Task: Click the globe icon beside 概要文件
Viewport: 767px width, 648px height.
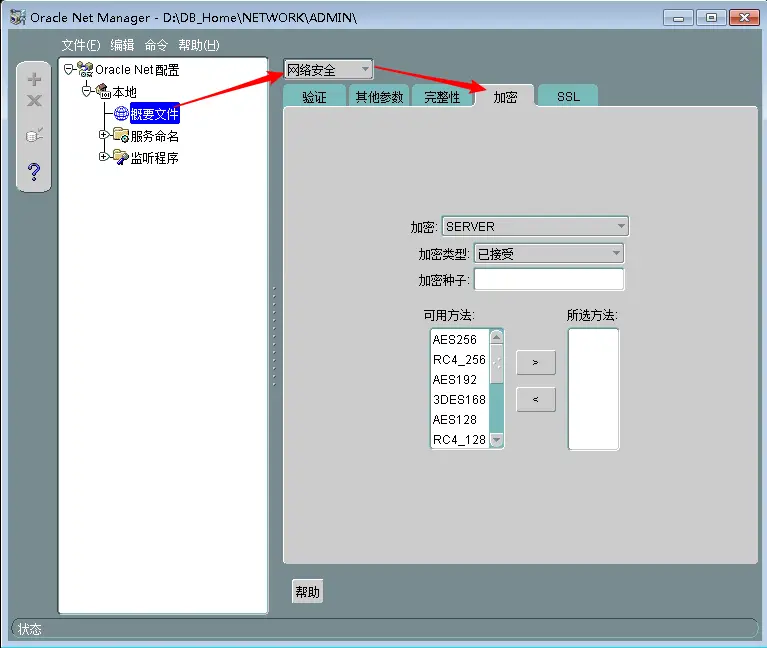Action: pyautogui.click(x=121, y=113)
